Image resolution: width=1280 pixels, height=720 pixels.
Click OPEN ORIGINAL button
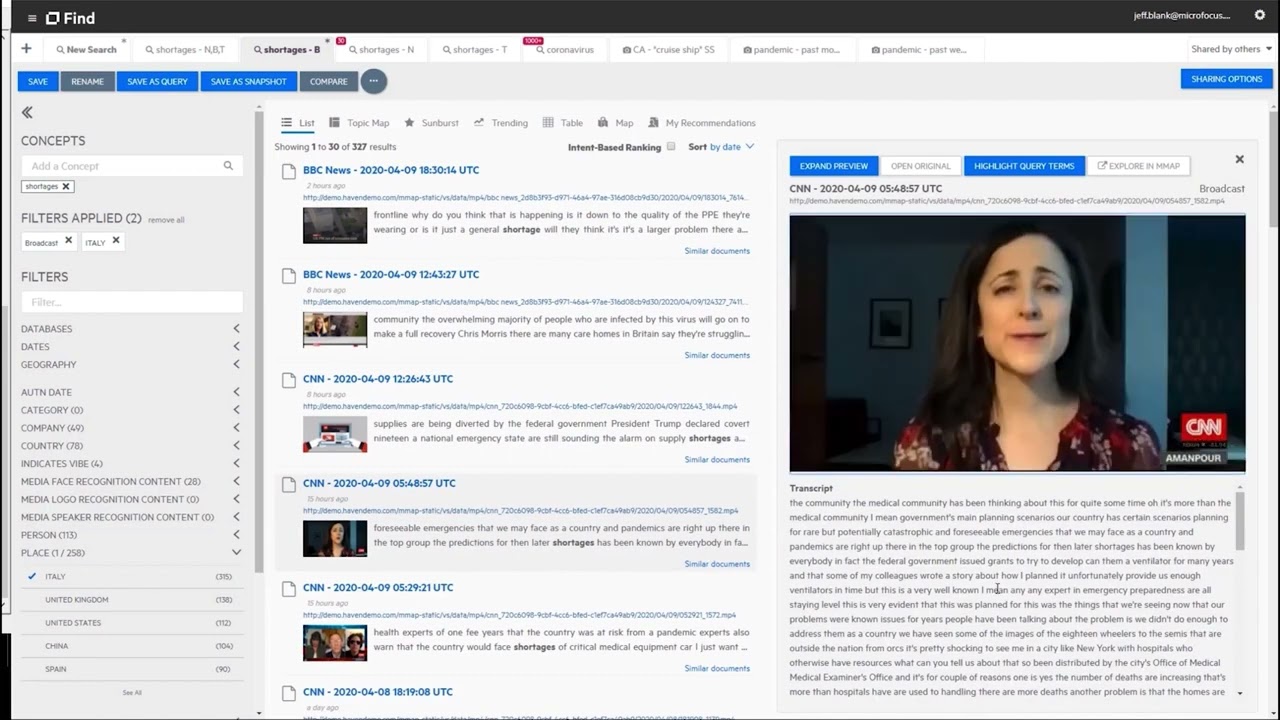(920, 166)
